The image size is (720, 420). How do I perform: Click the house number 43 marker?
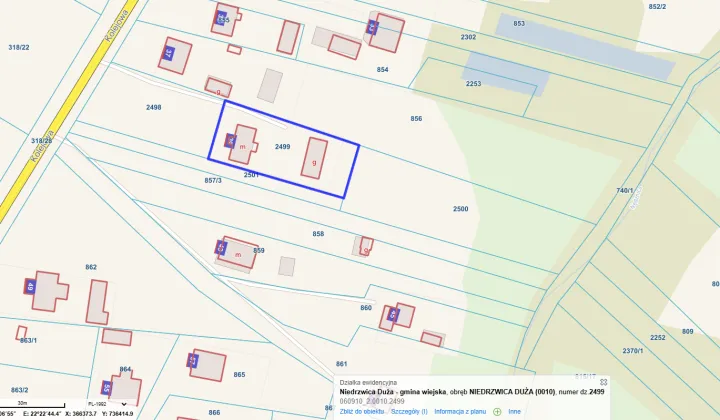pos(372,28)
